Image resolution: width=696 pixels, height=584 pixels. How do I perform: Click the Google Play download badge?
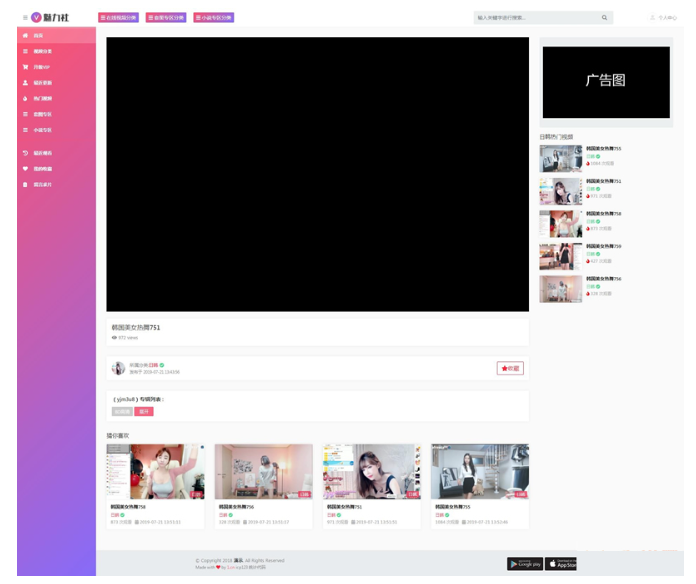tap(524, 564)
